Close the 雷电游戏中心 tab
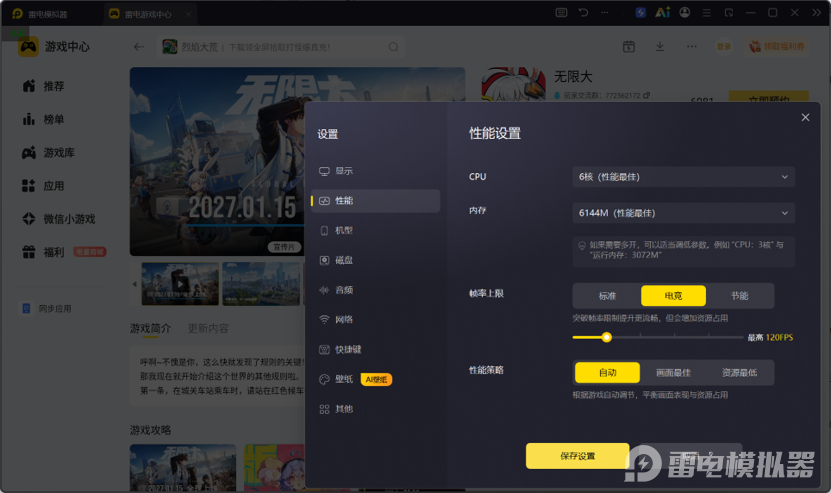 [188, 14]
